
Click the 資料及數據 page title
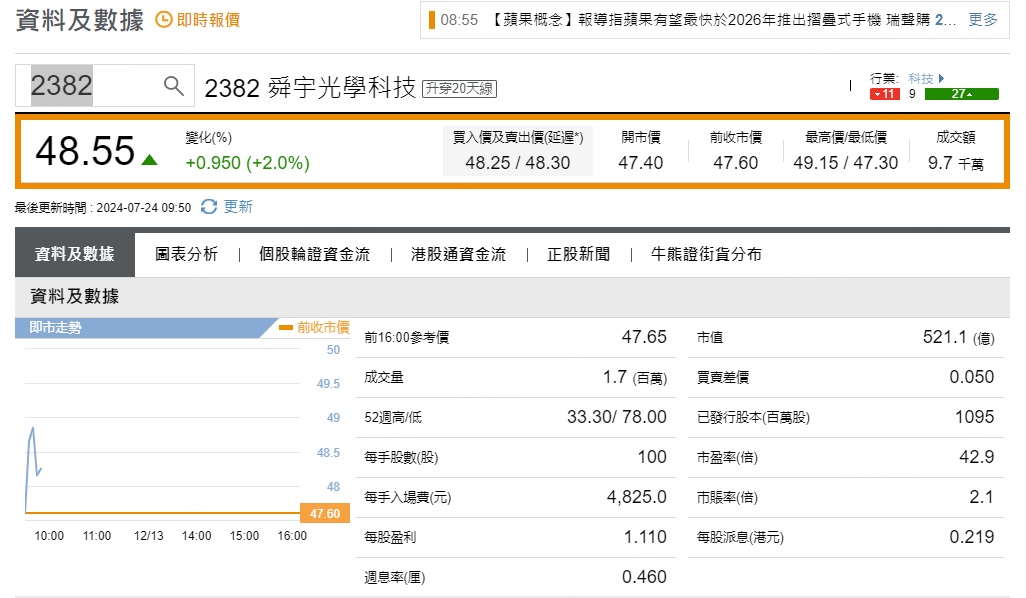80,20
